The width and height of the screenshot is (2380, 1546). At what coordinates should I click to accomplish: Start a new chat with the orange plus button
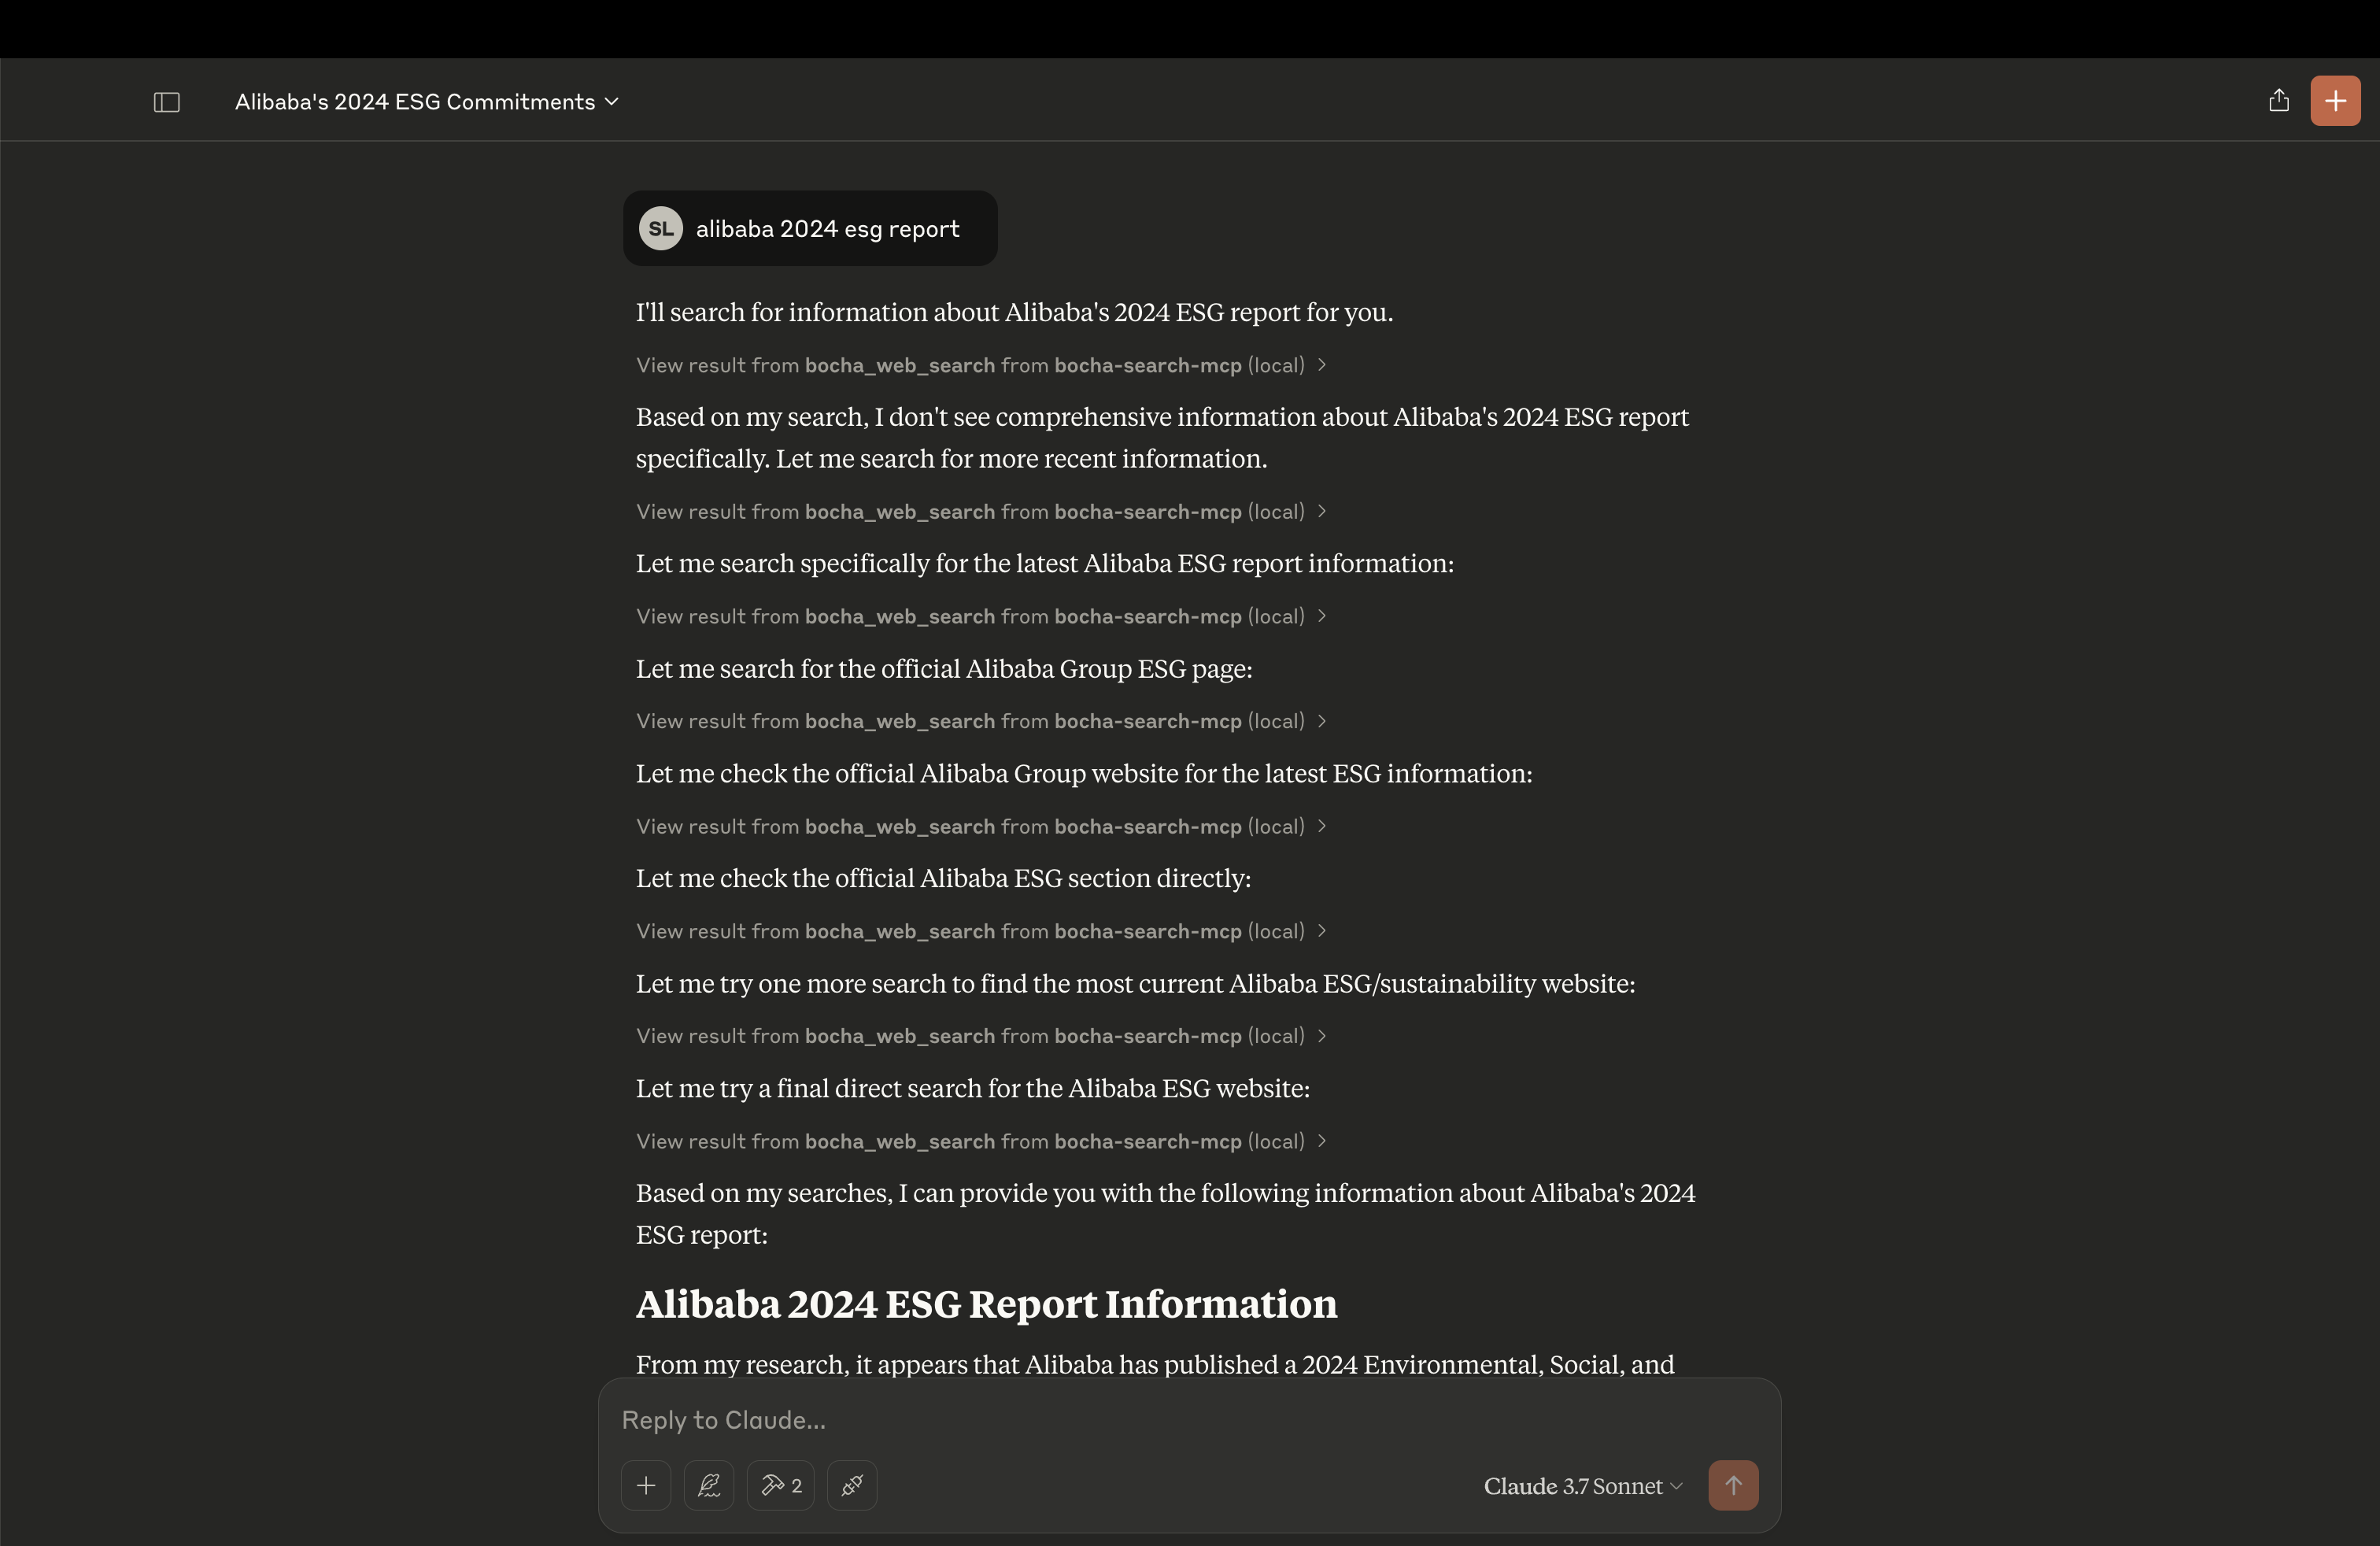pos(2334,101)
